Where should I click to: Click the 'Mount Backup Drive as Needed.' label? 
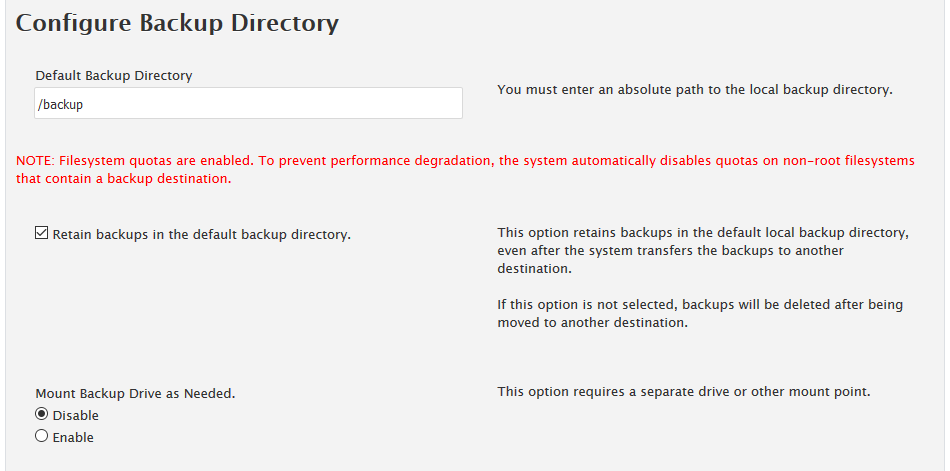point(135,394)
